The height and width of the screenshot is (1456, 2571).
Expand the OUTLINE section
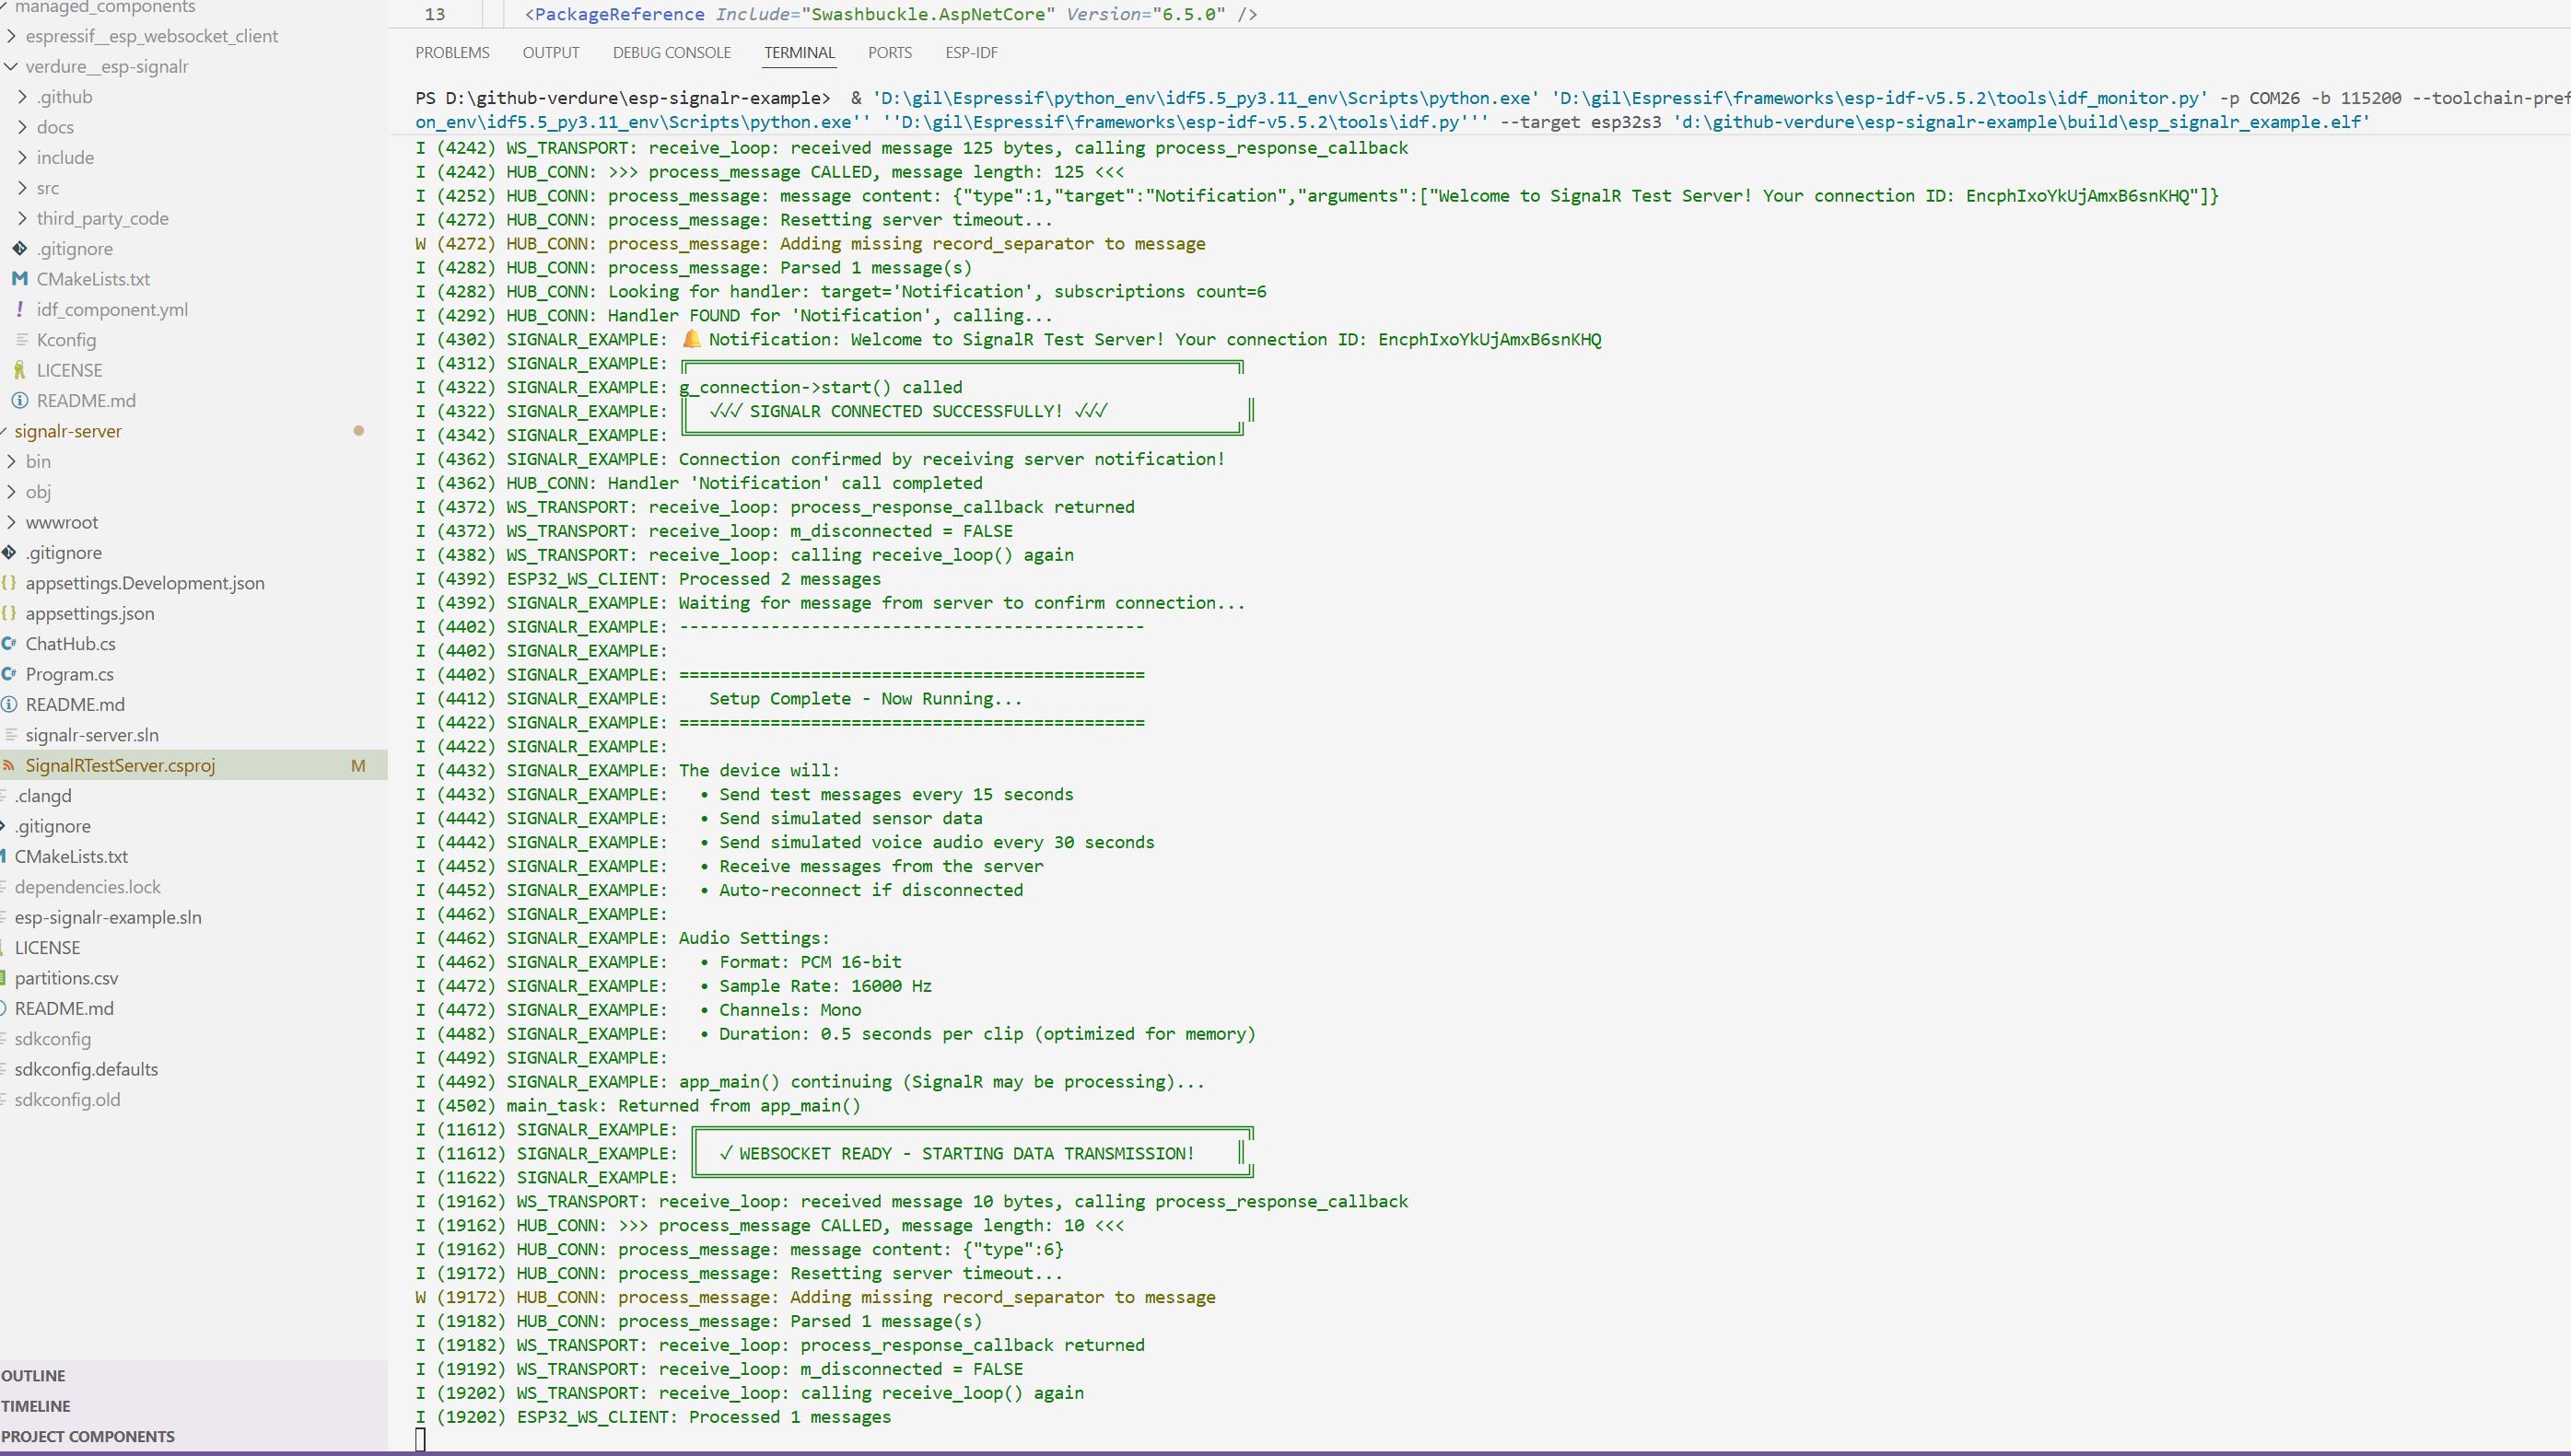click(34, 1375)
